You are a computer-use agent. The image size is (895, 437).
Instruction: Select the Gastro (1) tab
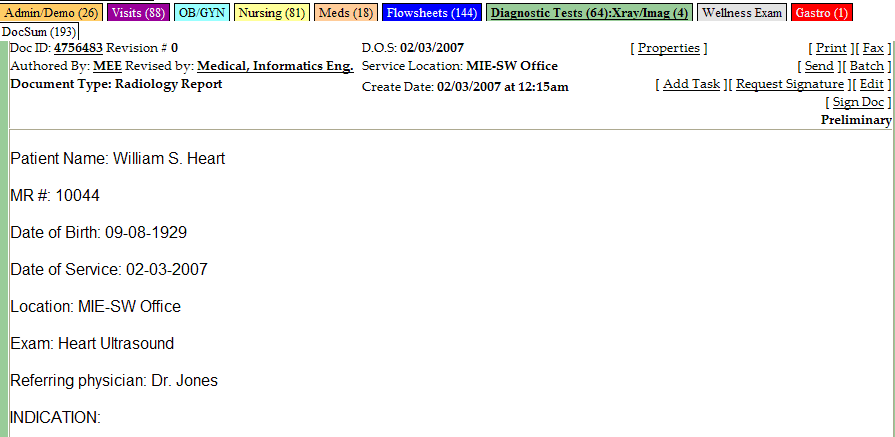click(x=821, y=13)
